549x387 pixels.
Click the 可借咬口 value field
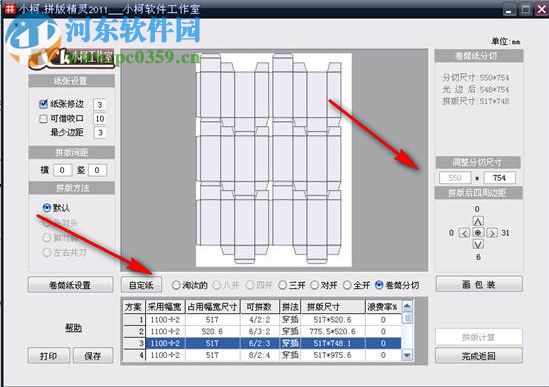[100, 119]
